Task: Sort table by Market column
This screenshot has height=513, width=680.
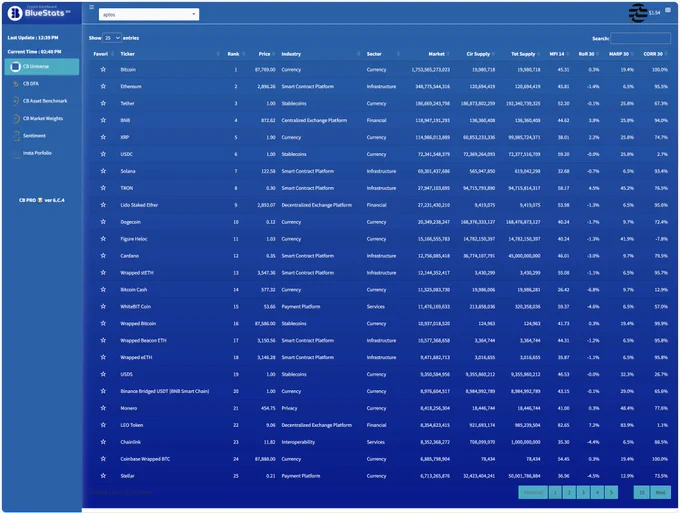Action: pyautogui.click(x=437, y=54)
